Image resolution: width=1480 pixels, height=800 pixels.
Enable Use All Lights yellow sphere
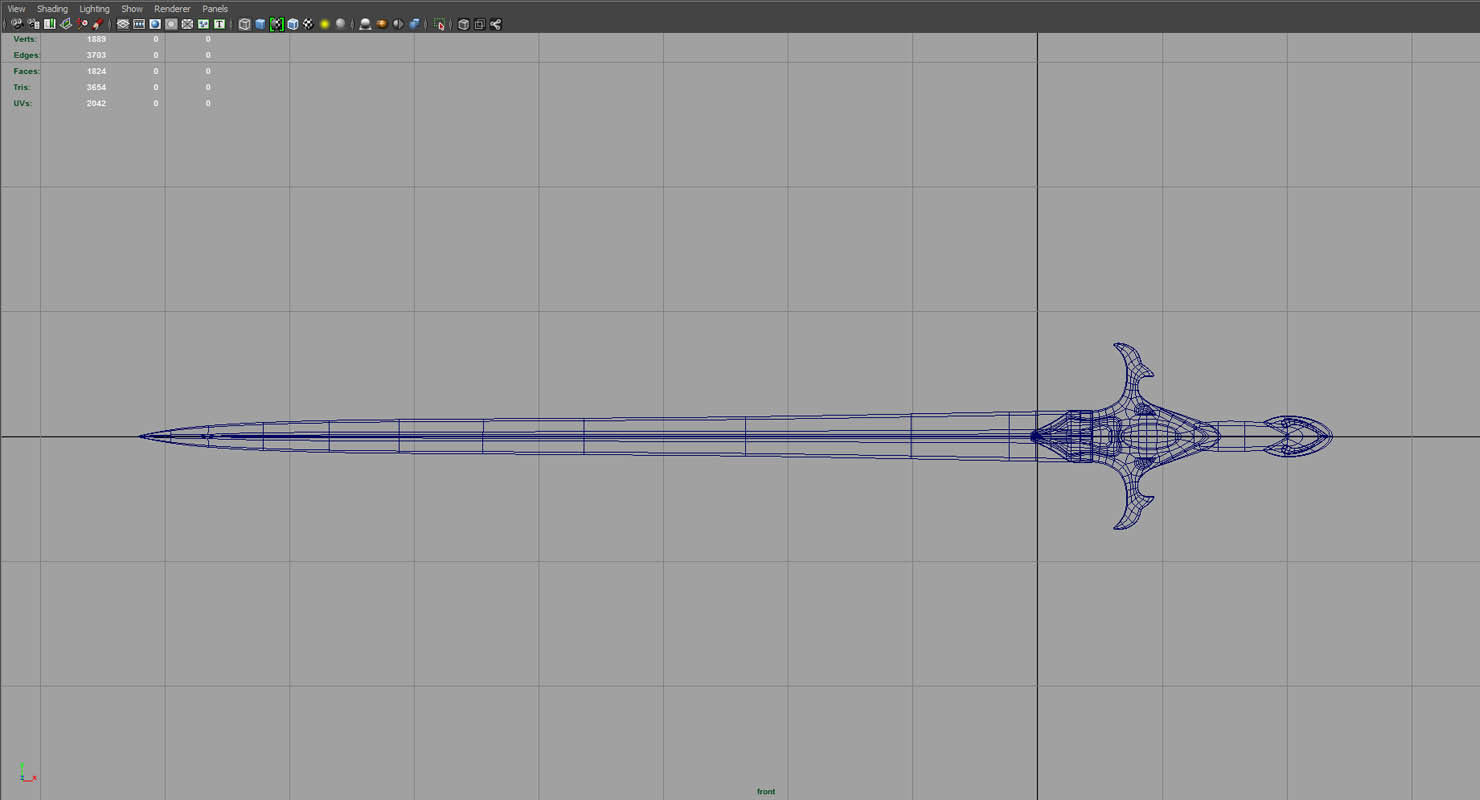coord(325,24)
